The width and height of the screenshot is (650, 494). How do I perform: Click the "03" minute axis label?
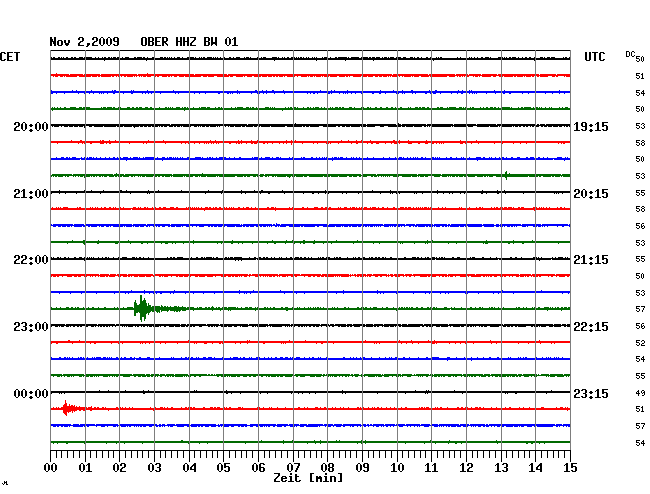[x=154, y=468]
